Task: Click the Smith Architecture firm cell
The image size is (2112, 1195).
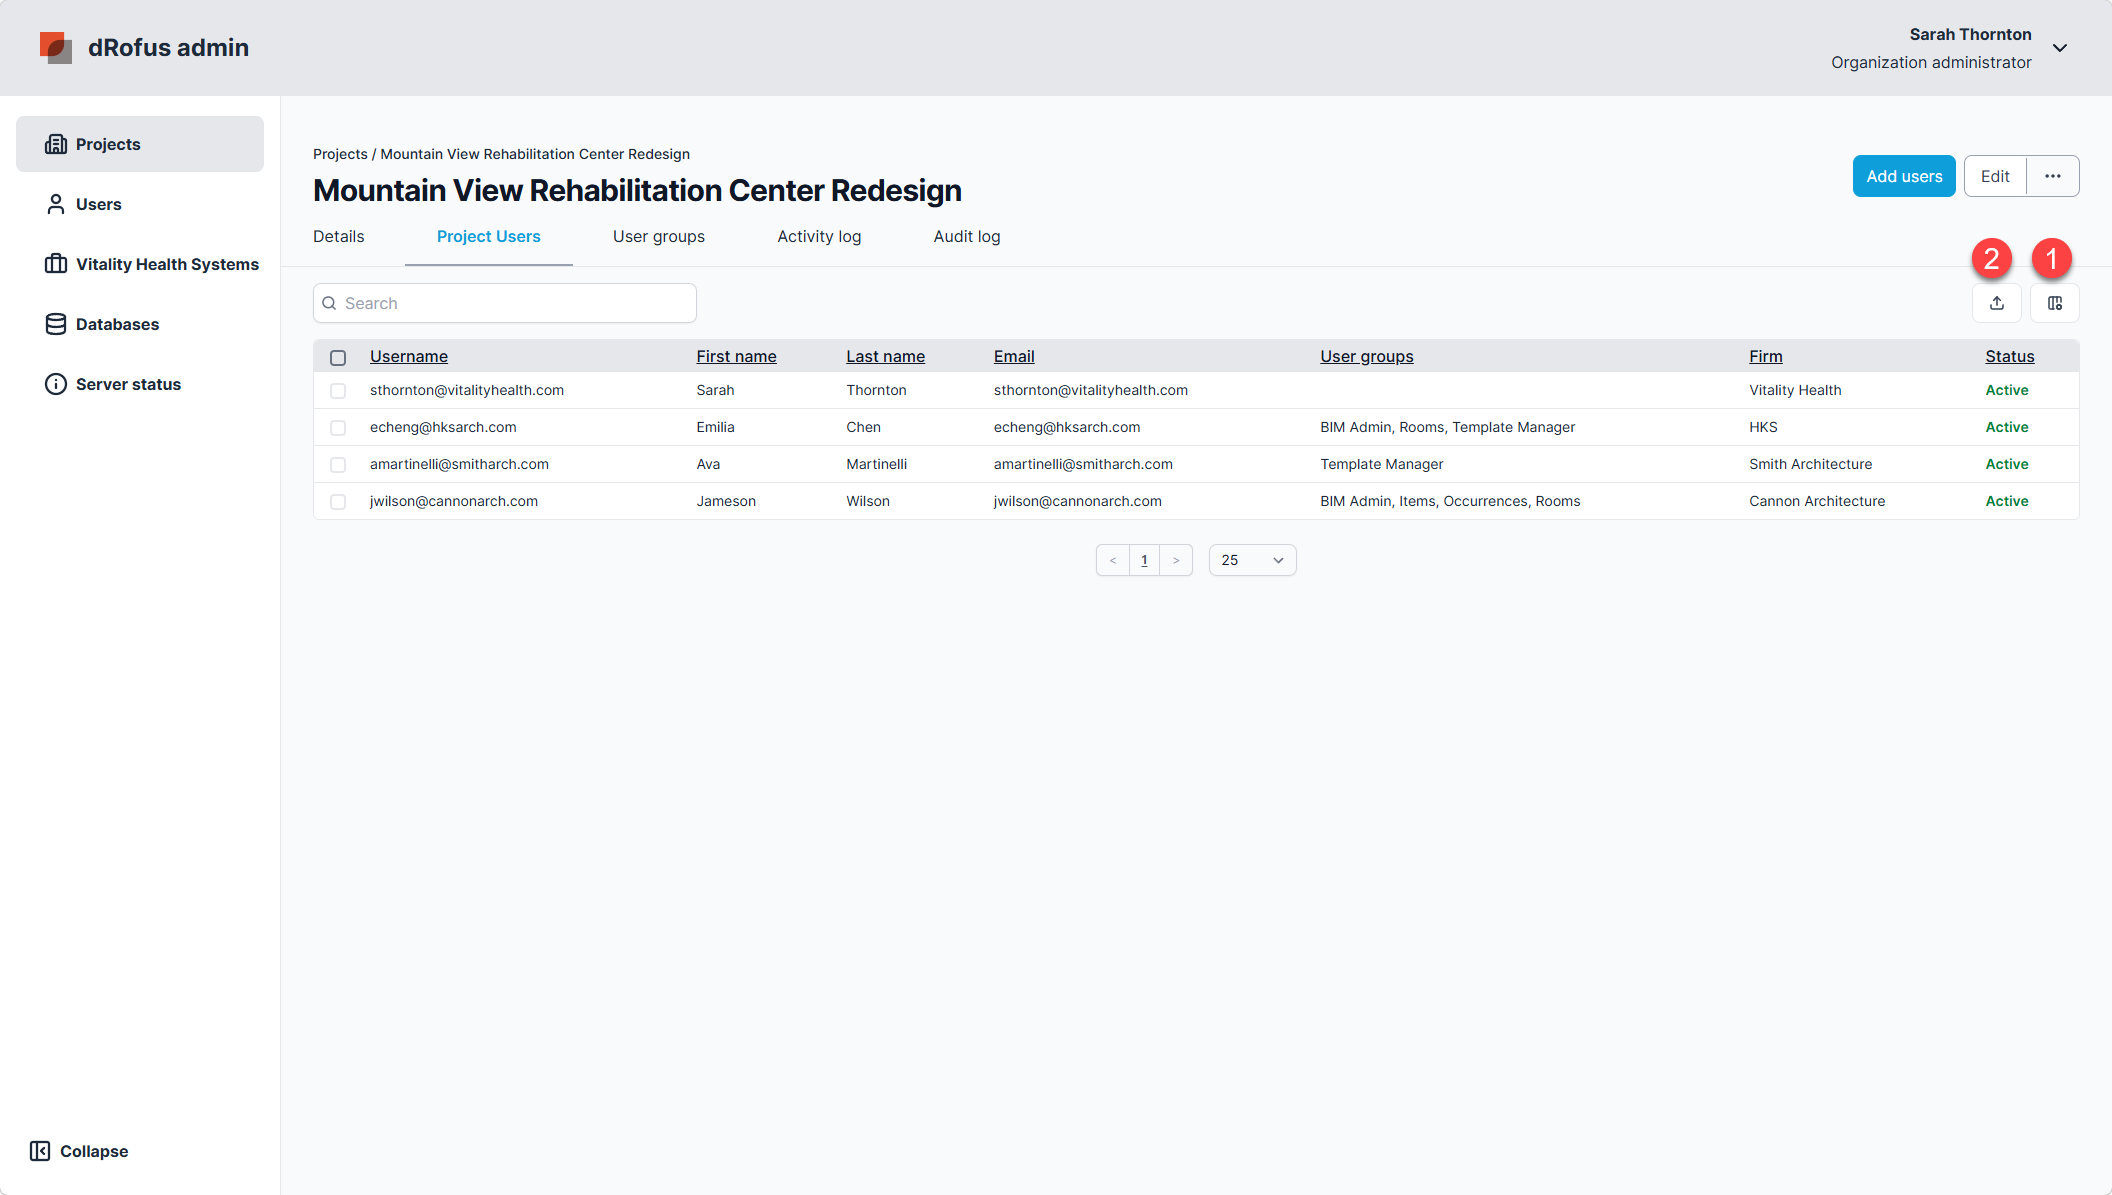Action: (x=1811, y=464)
